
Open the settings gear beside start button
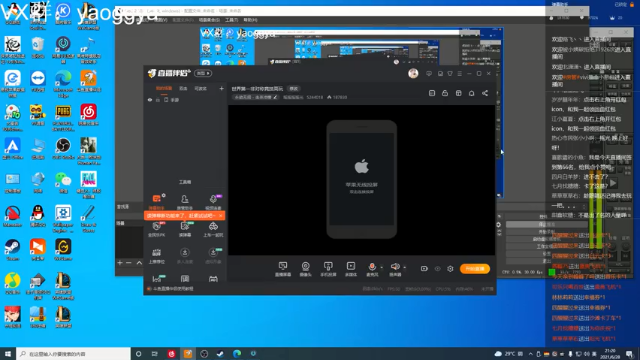(x=450, y=269)
